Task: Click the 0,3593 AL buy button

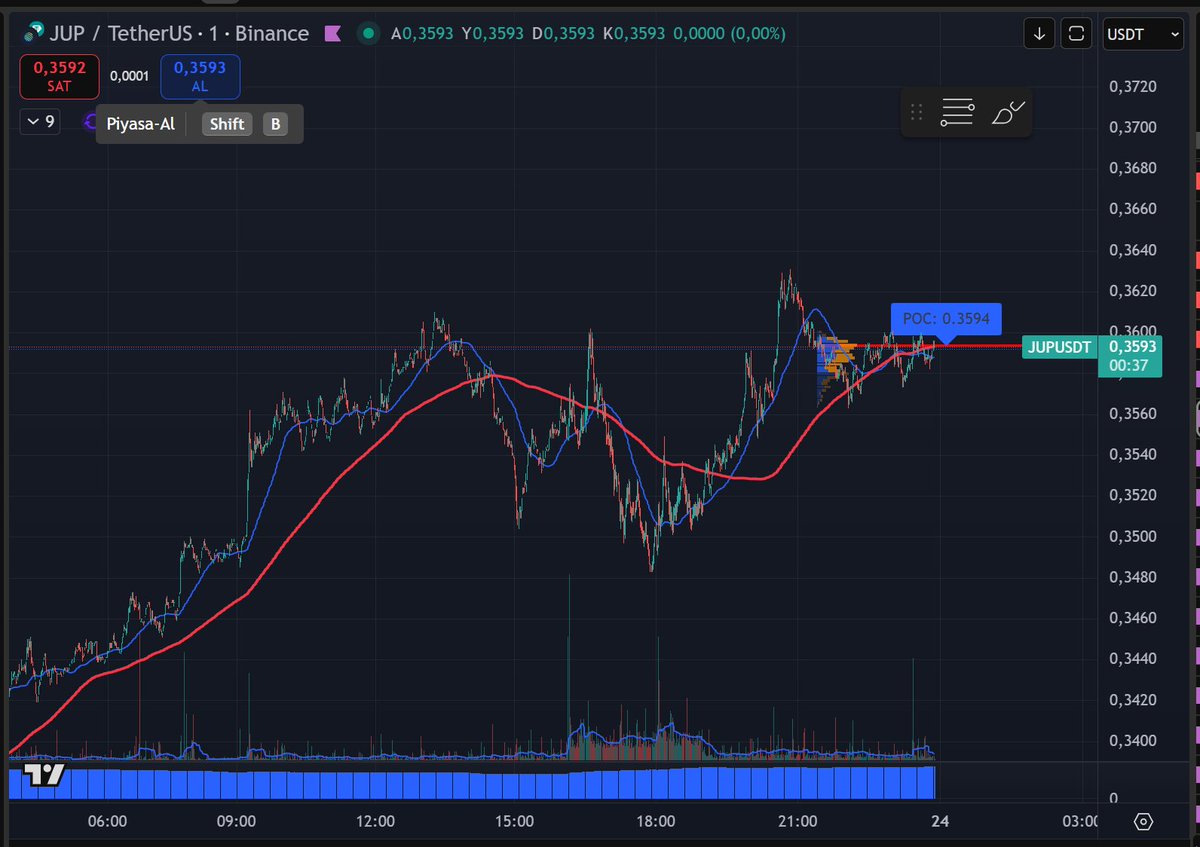Action: 200,77
